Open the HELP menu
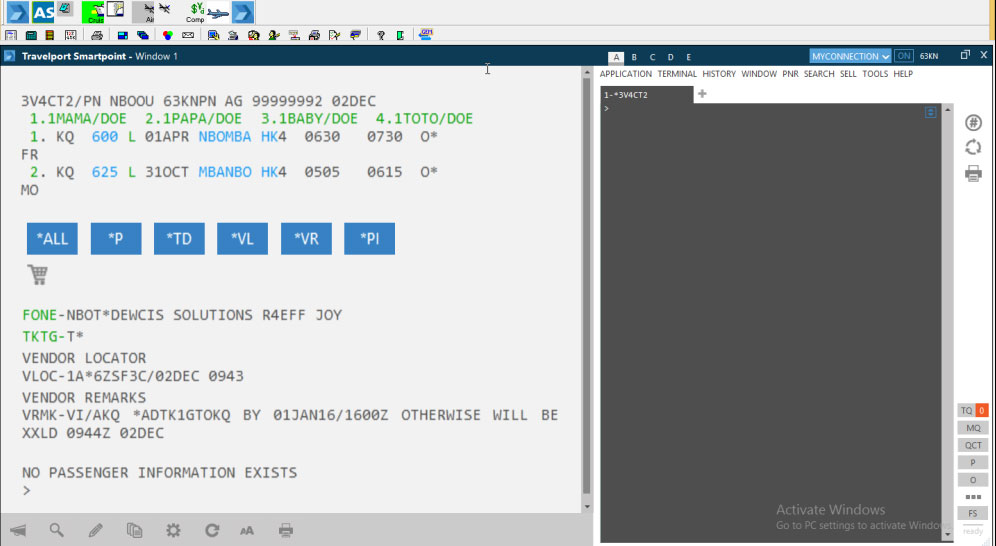The image size is (996, 546). point(903,74)
